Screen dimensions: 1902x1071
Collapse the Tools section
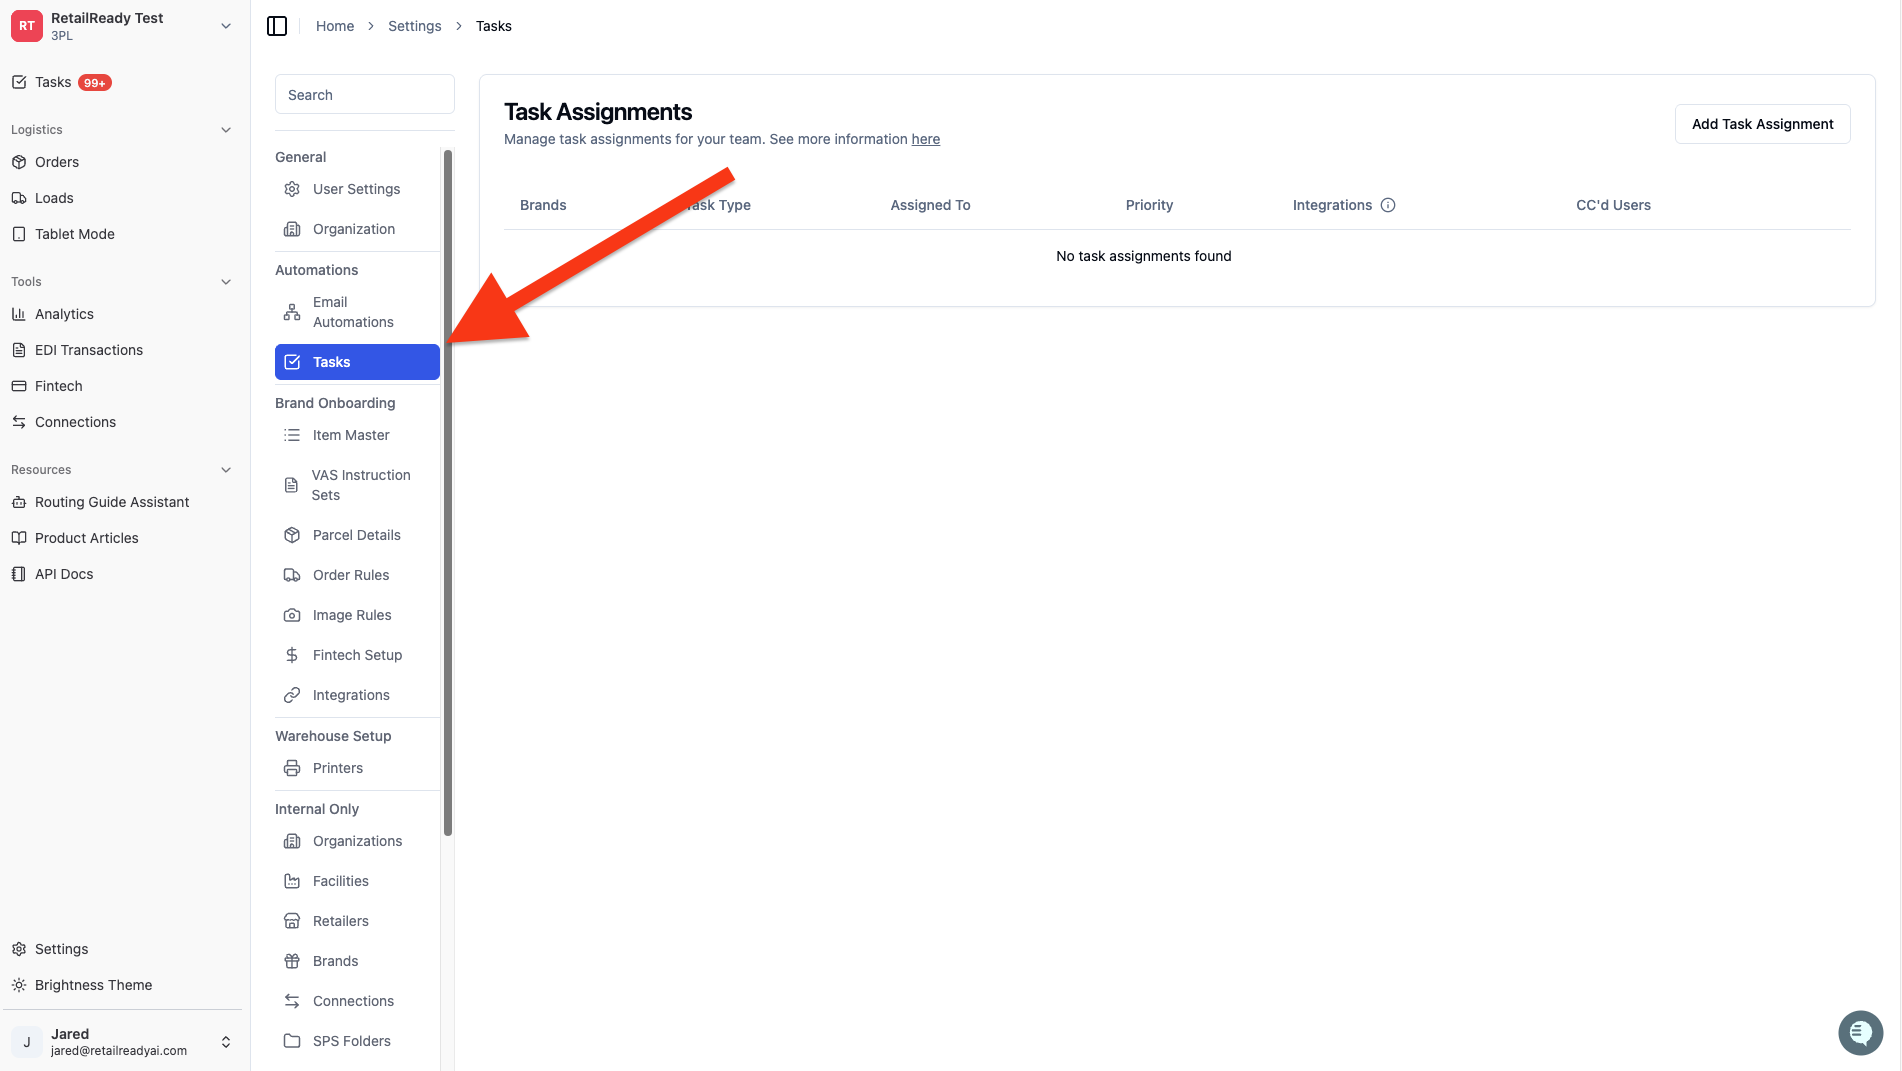click(226, 282)
